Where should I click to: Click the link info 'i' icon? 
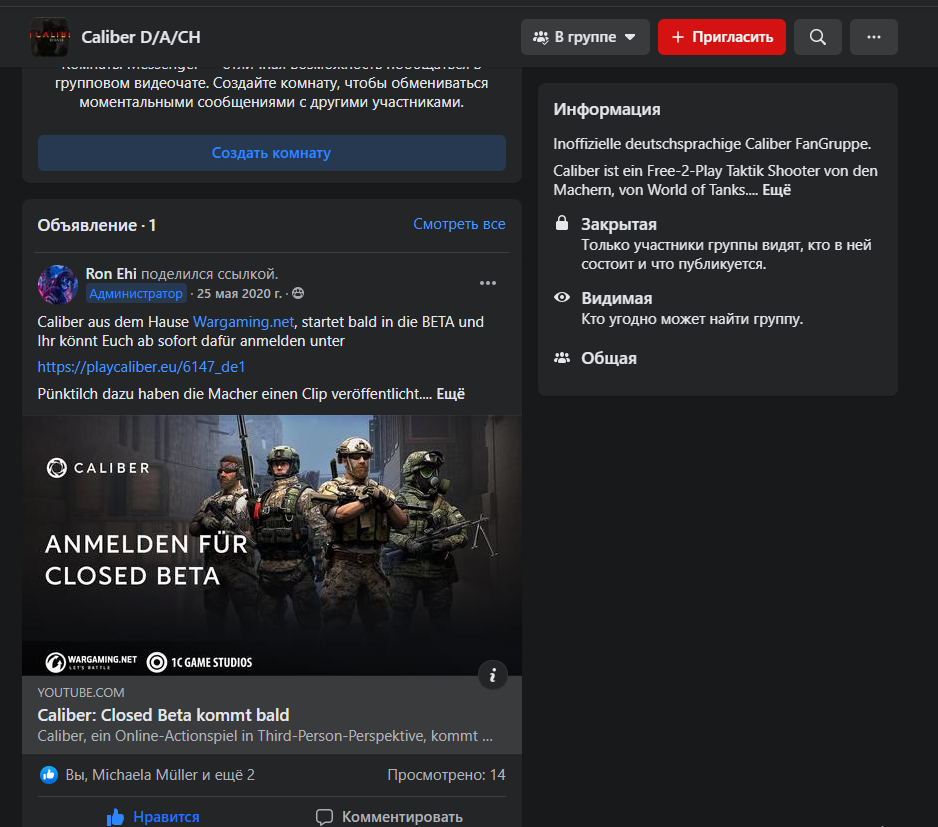click(x=492, y=676)
